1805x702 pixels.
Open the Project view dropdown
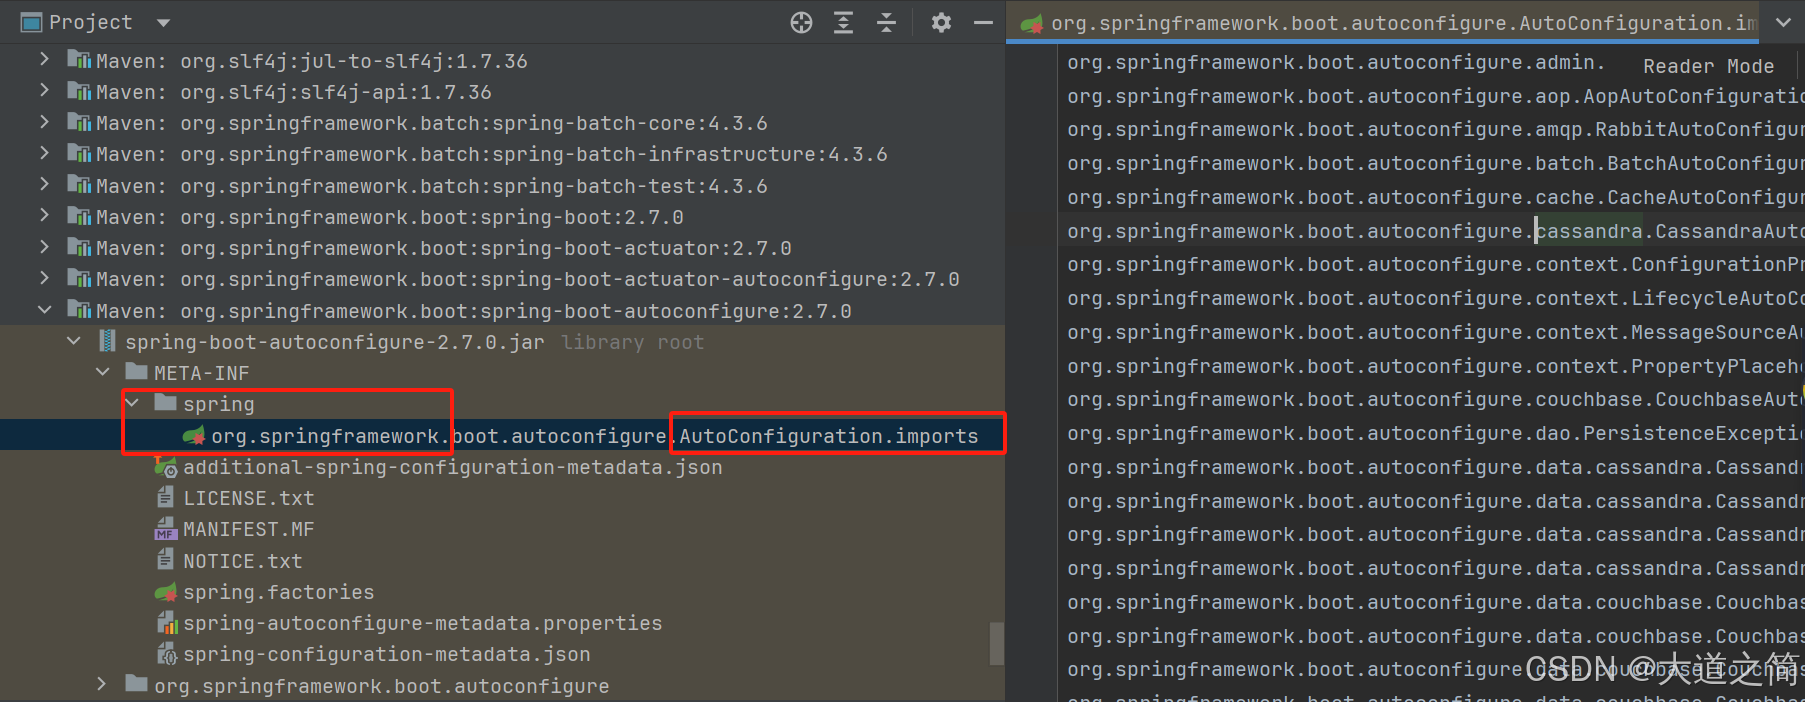click(163, 23)
